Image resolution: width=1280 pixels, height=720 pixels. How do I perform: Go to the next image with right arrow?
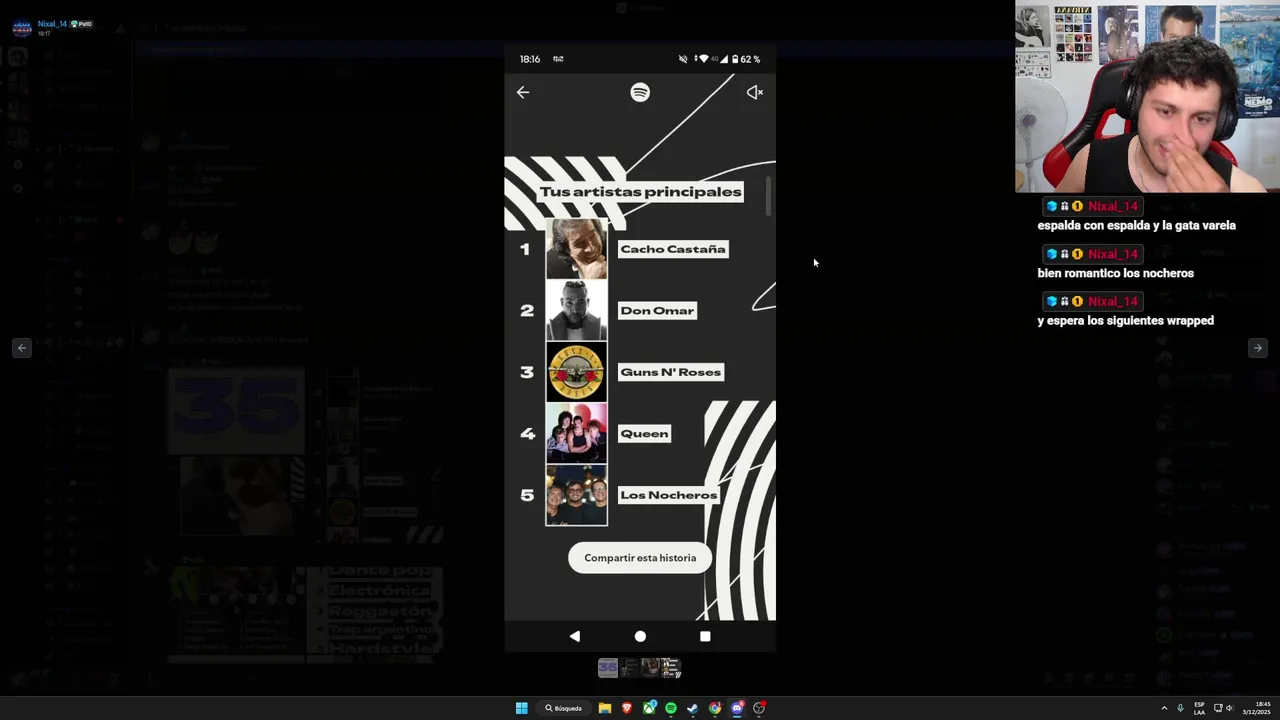coord(1257,348)
